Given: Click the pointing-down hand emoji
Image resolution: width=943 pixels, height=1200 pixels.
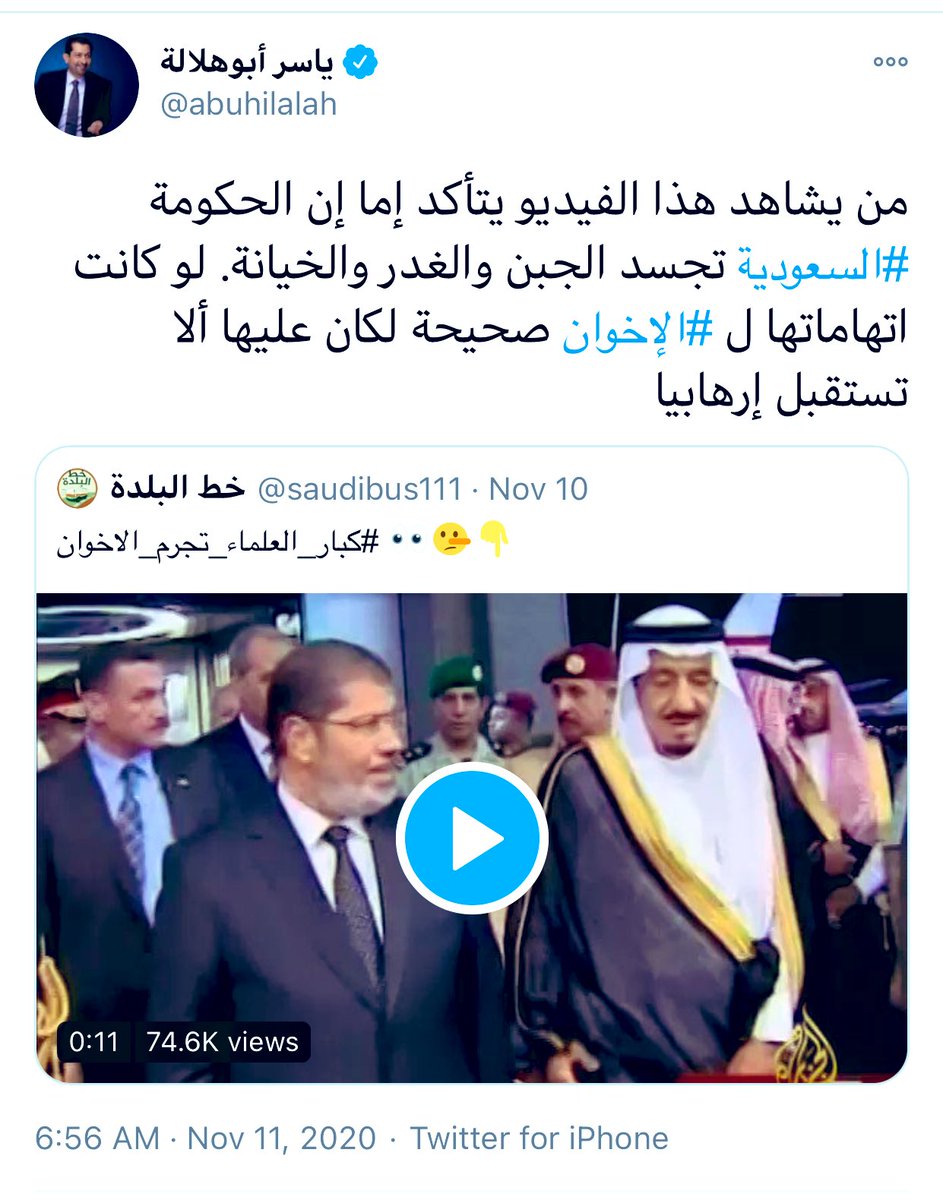Looking at the screenshot, I should click(496, 541).
